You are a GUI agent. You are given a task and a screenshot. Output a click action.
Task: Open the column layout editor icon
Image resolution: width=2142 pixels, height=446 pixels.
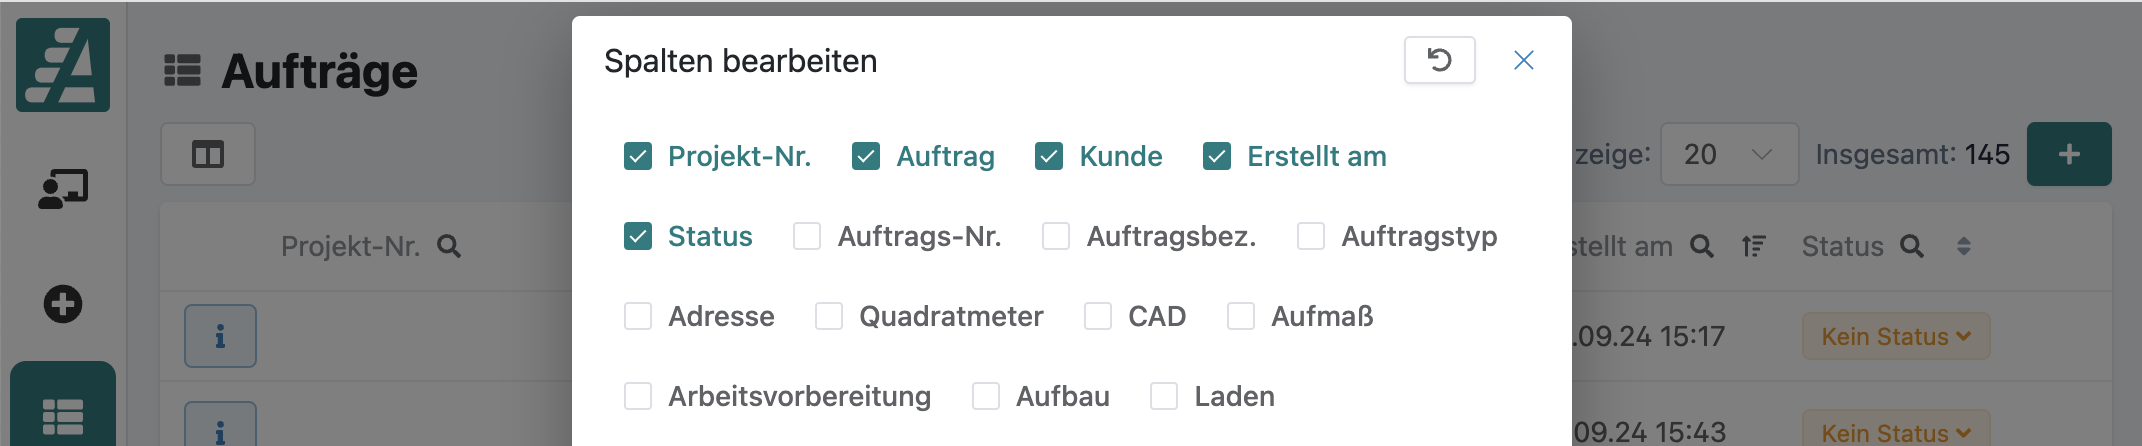pos(208,155)
